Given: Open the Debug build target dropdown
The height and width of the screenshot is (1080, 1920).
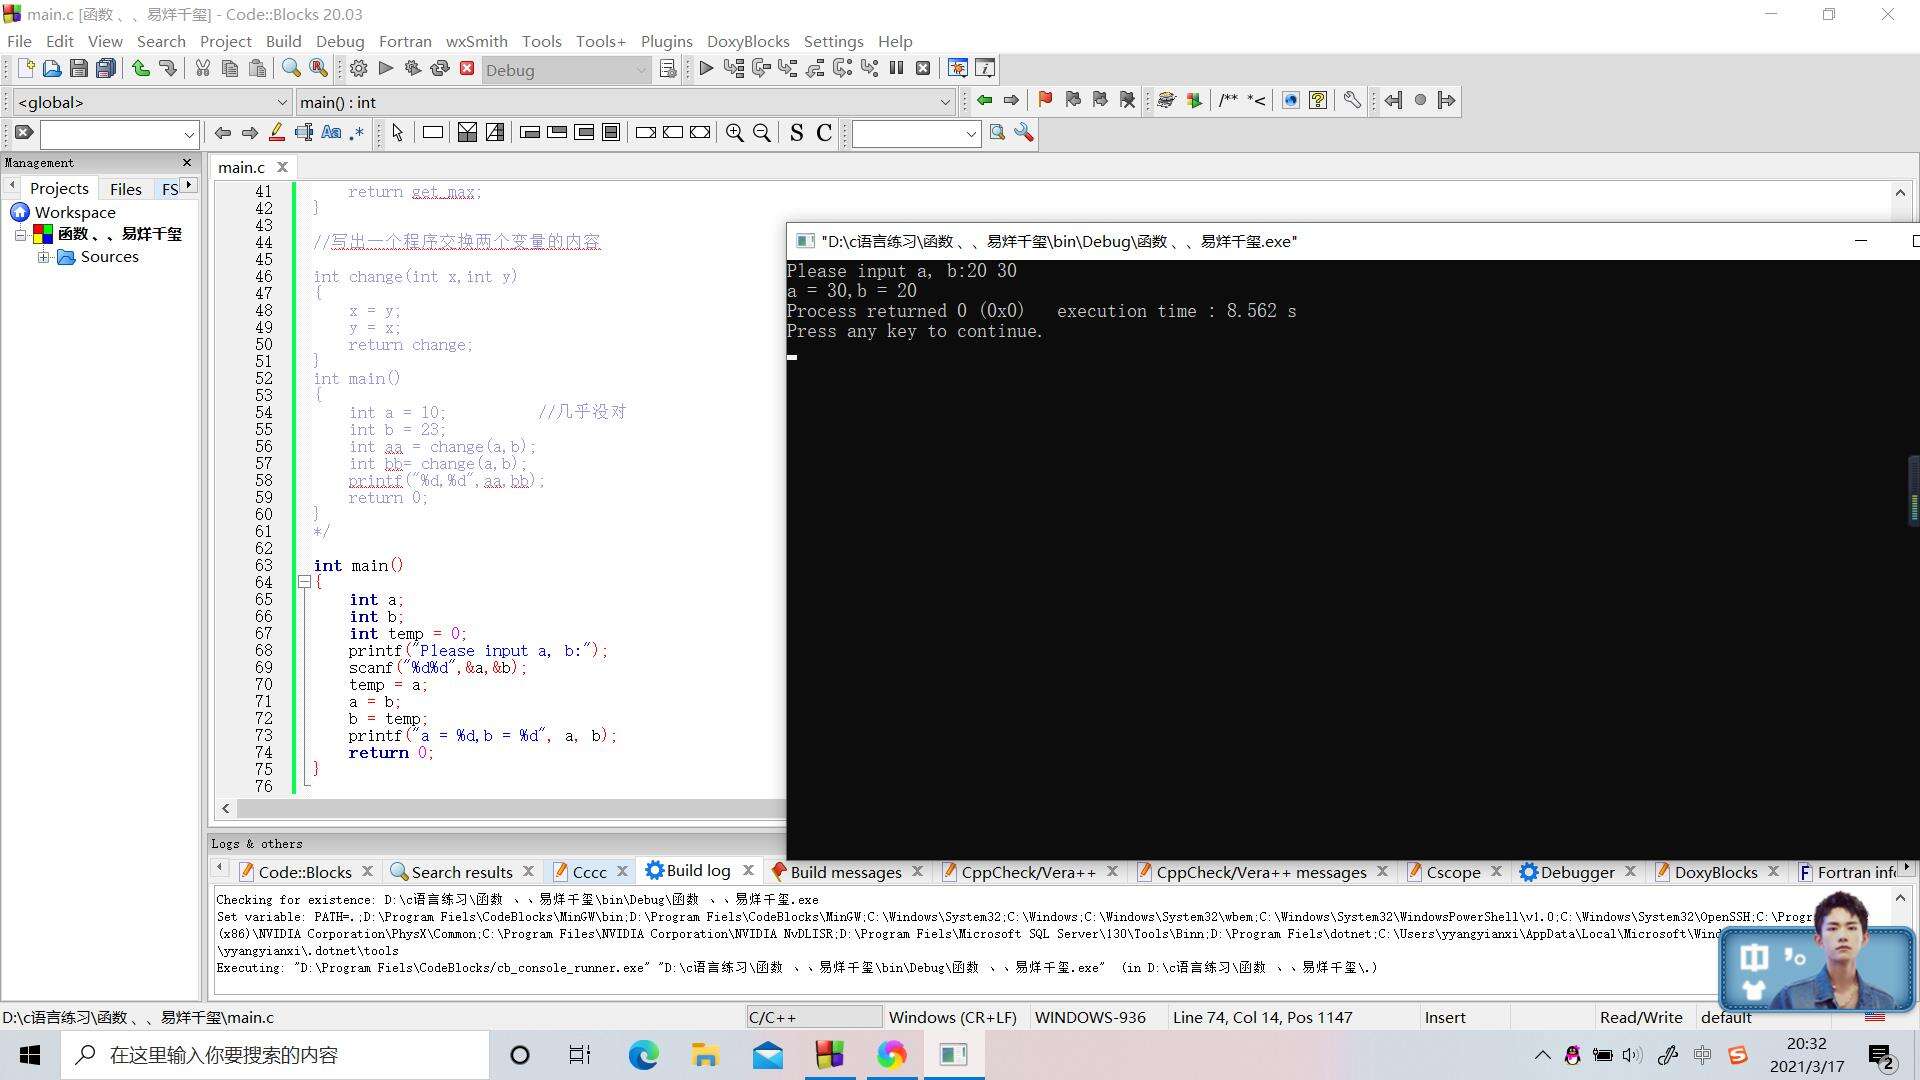Looking at the screenshot, I should pyautogui.click(x=640, y=70).
